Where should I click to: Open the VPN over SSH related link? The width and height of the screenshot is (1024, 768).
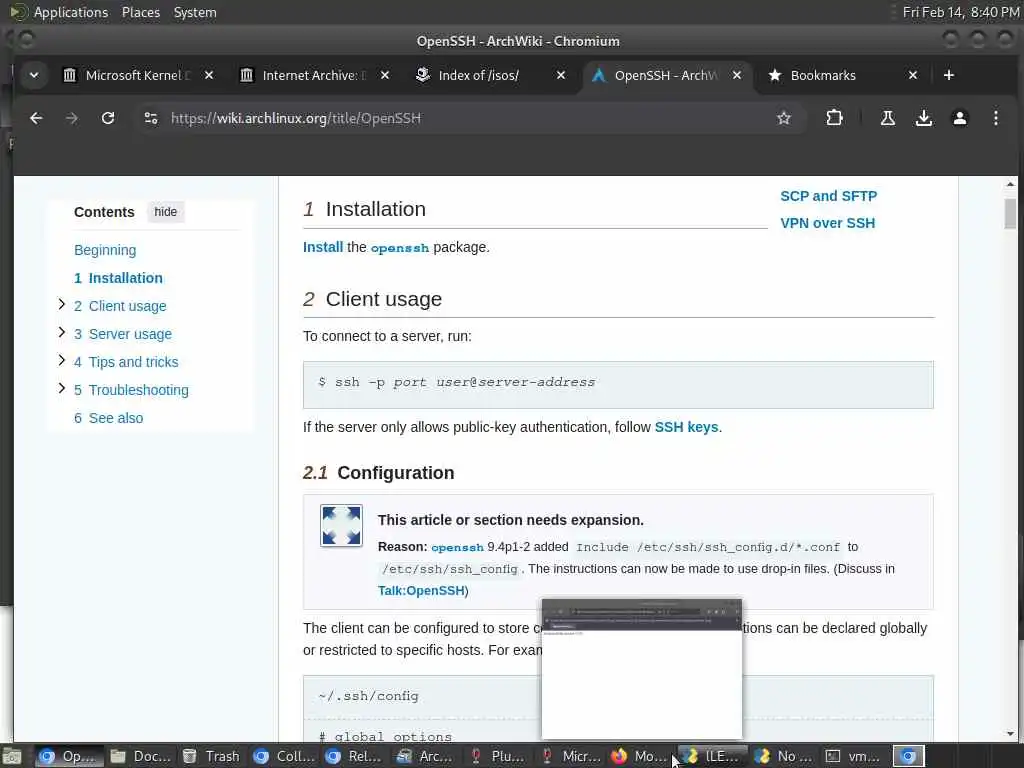point(827,223)
